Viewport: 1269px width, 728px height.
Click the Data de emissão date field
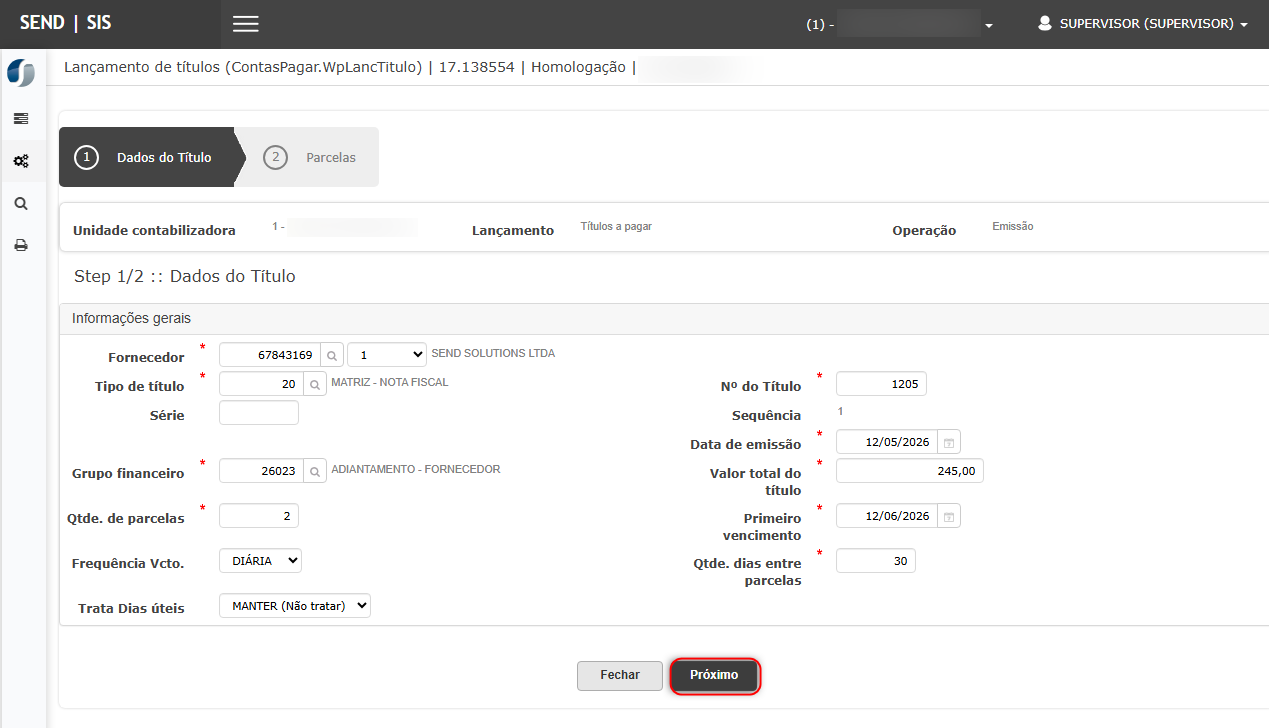(886, 441)
